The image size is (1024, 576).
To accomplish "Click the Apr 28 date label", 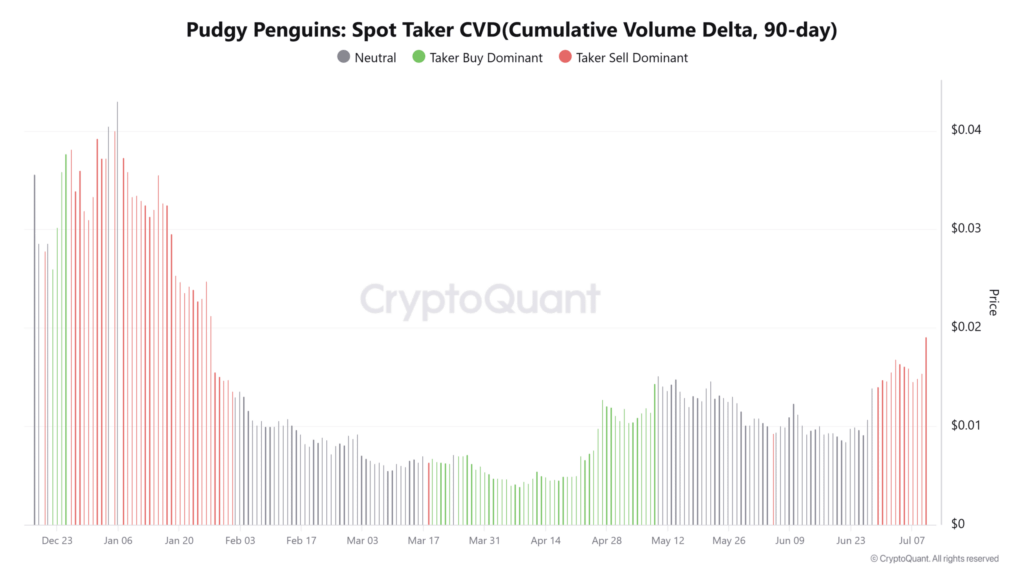I will point(607,541).
